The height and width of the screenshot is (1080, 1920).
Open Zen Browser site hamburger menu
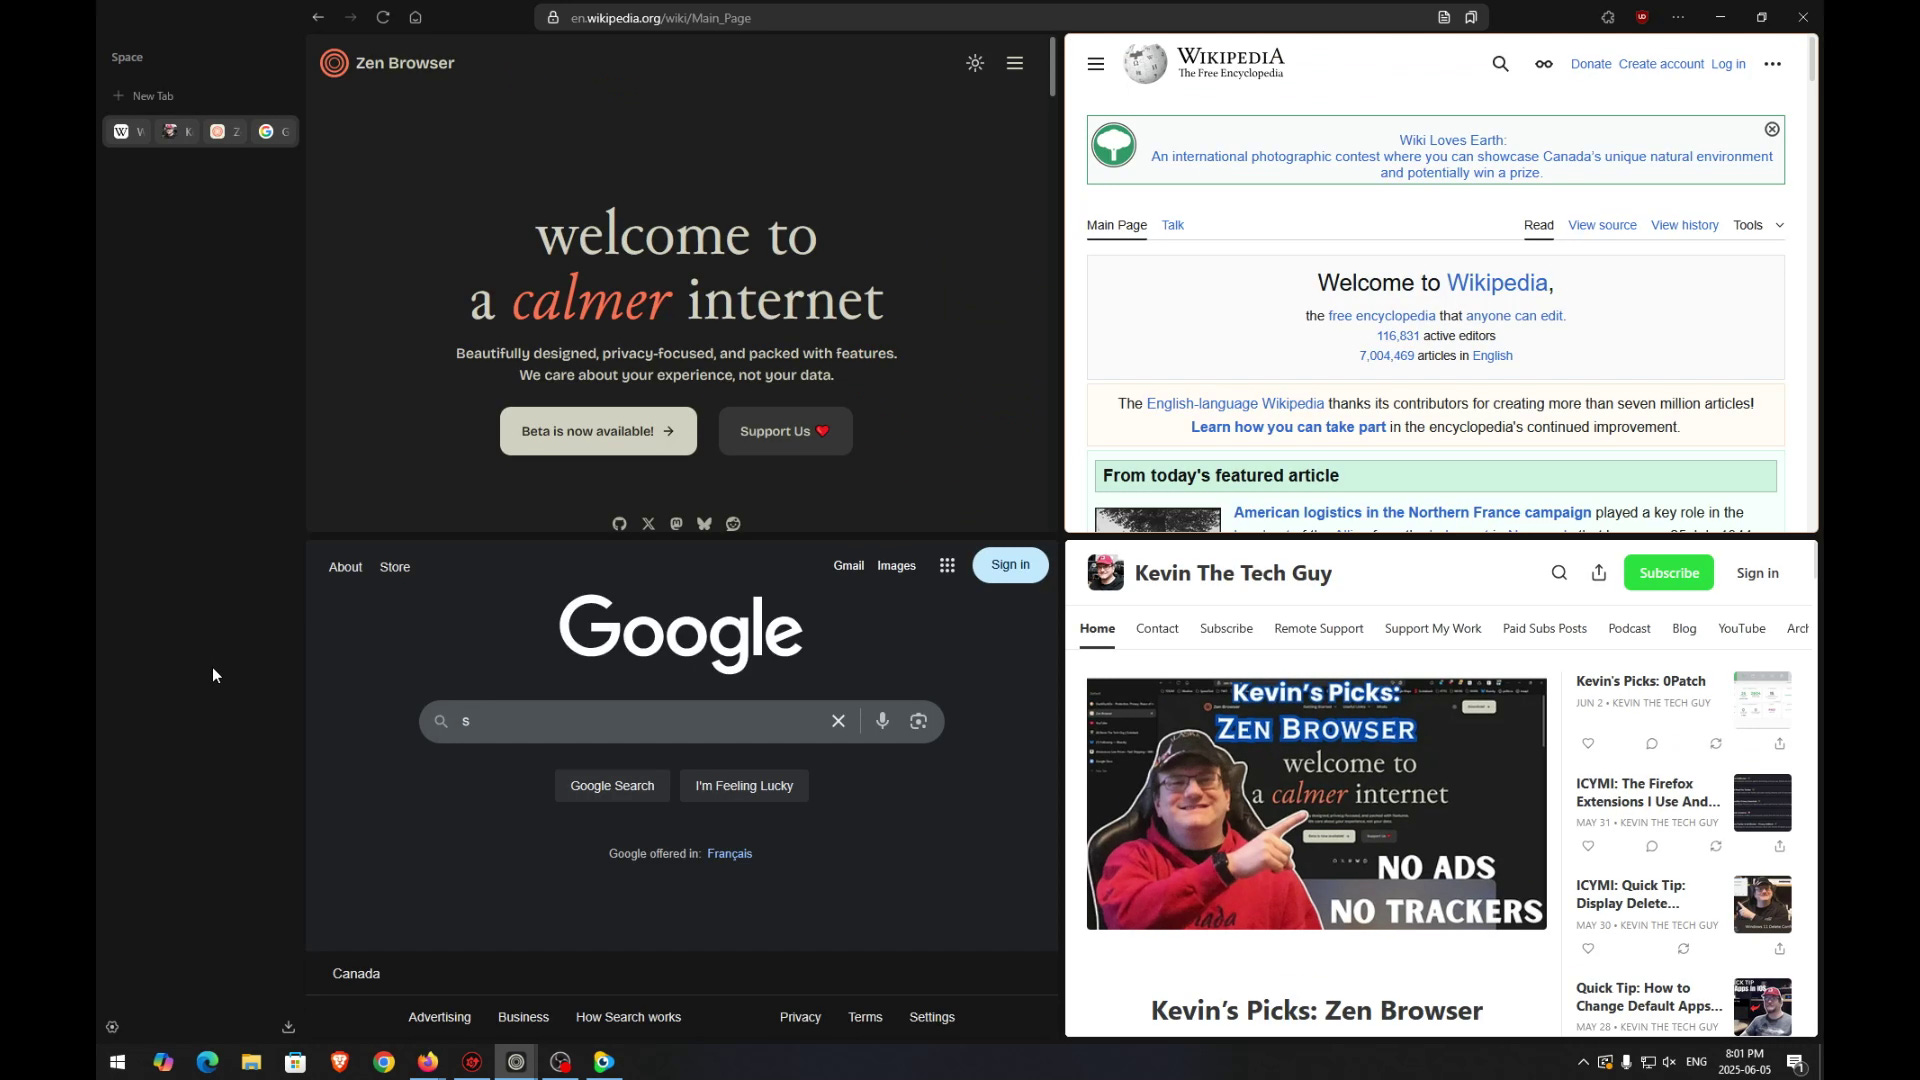click(x=1015, y=63)
